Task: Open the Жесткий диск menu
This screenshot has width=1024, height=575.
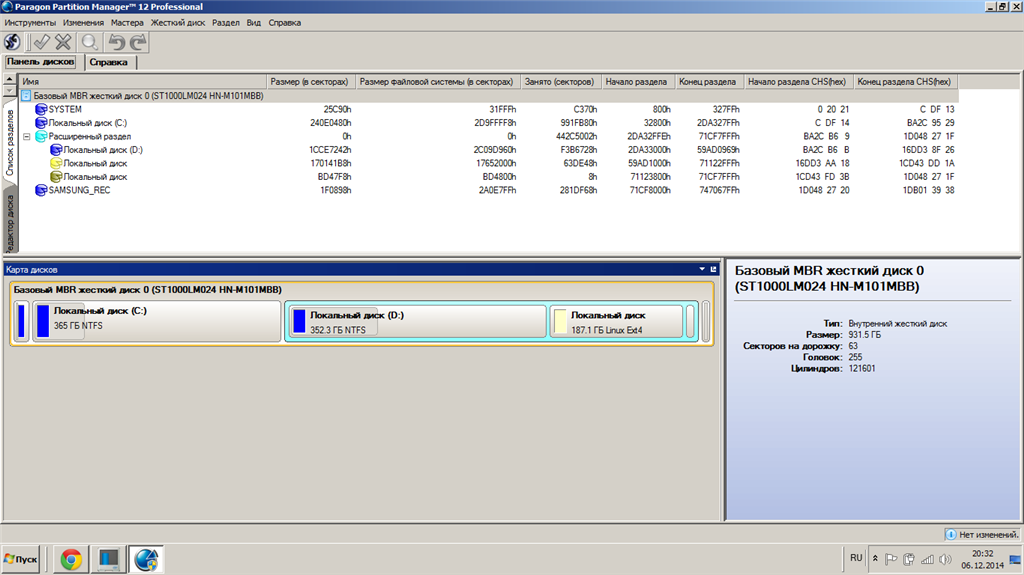Action: (178, 22)
